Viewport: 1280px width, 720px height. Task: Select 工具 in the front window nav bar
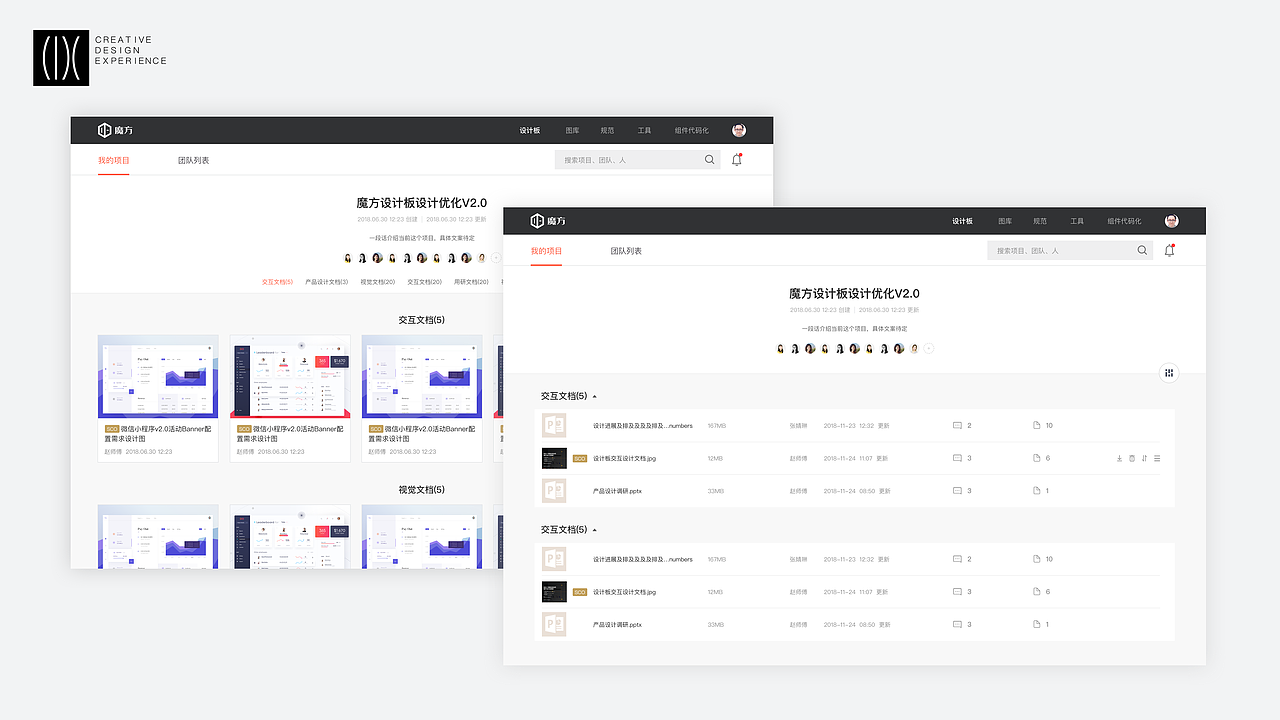[x=1077, y=221]
